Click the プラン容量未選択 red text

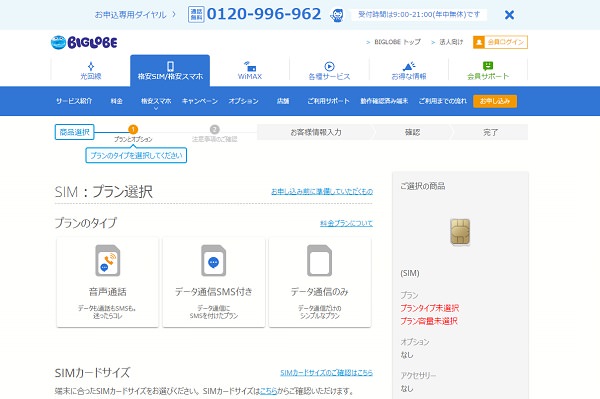[x=429, y=321]
